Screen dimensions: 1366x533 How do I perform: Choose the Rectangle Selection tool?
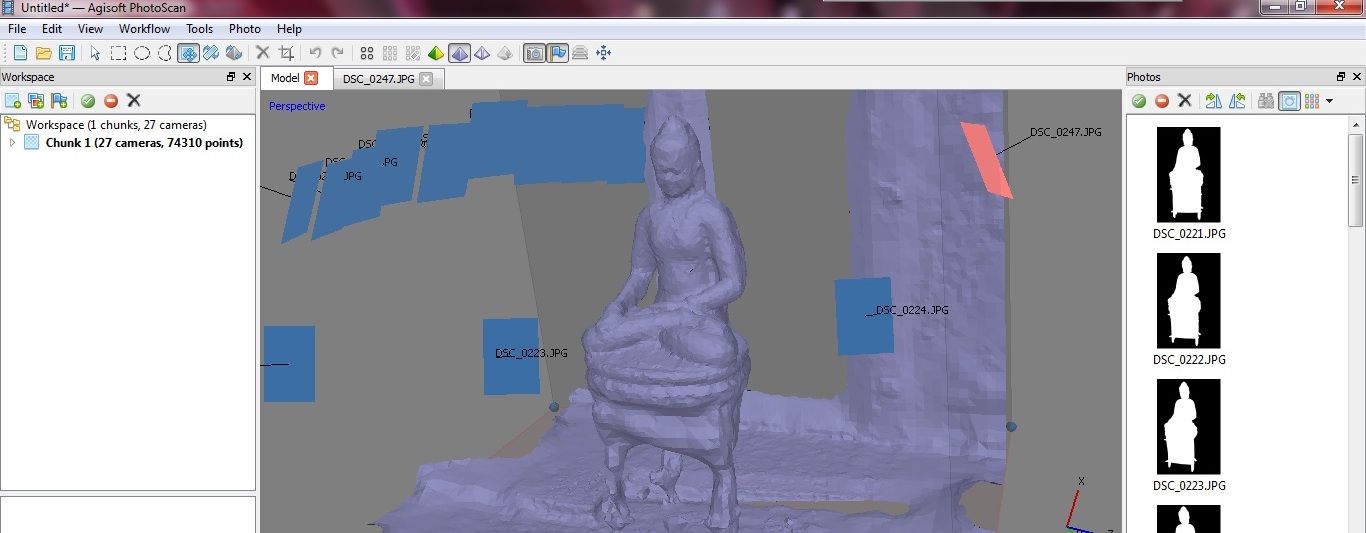(118, 53)
